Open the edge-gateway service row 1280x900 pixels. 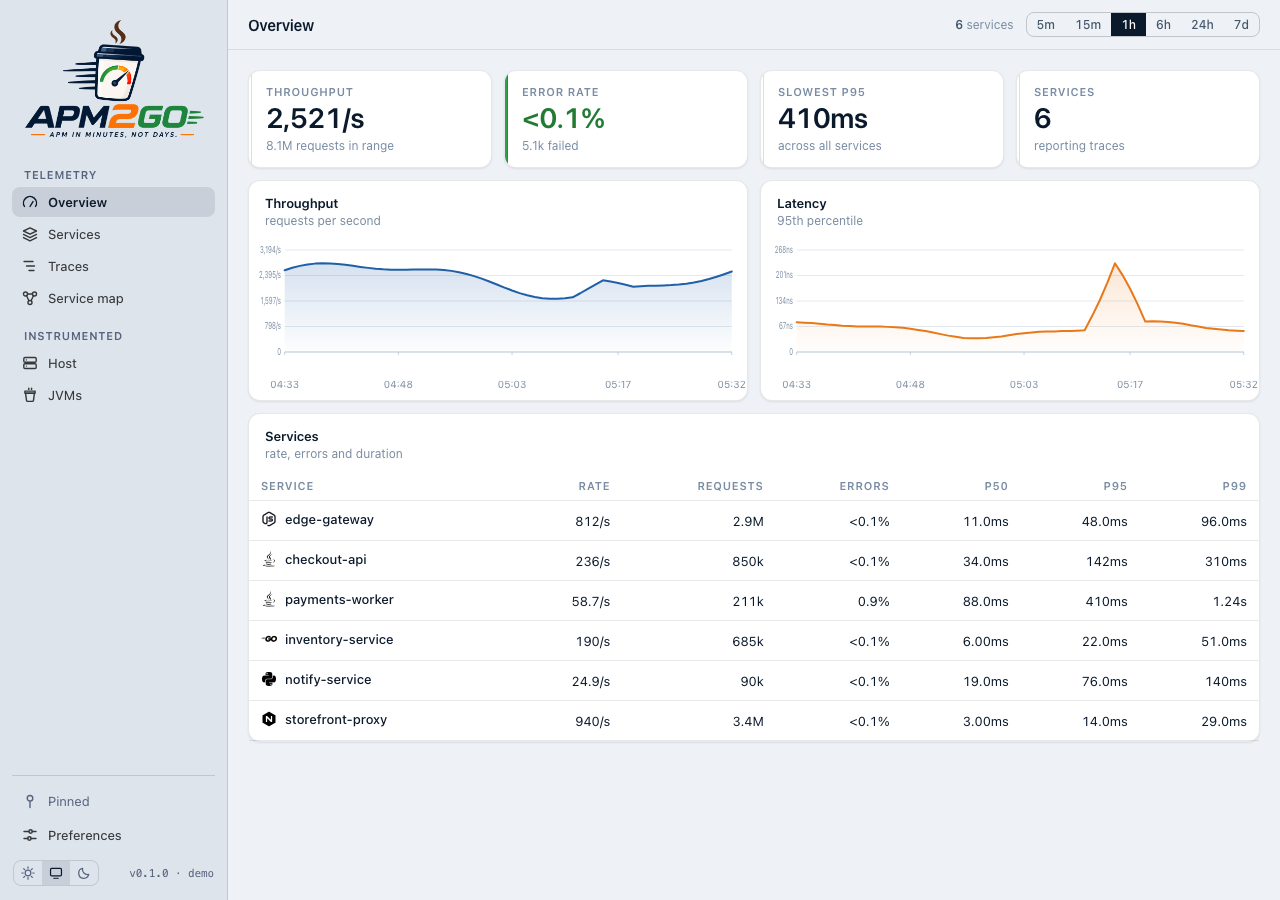pyautogui.click(x=754, y=521)
